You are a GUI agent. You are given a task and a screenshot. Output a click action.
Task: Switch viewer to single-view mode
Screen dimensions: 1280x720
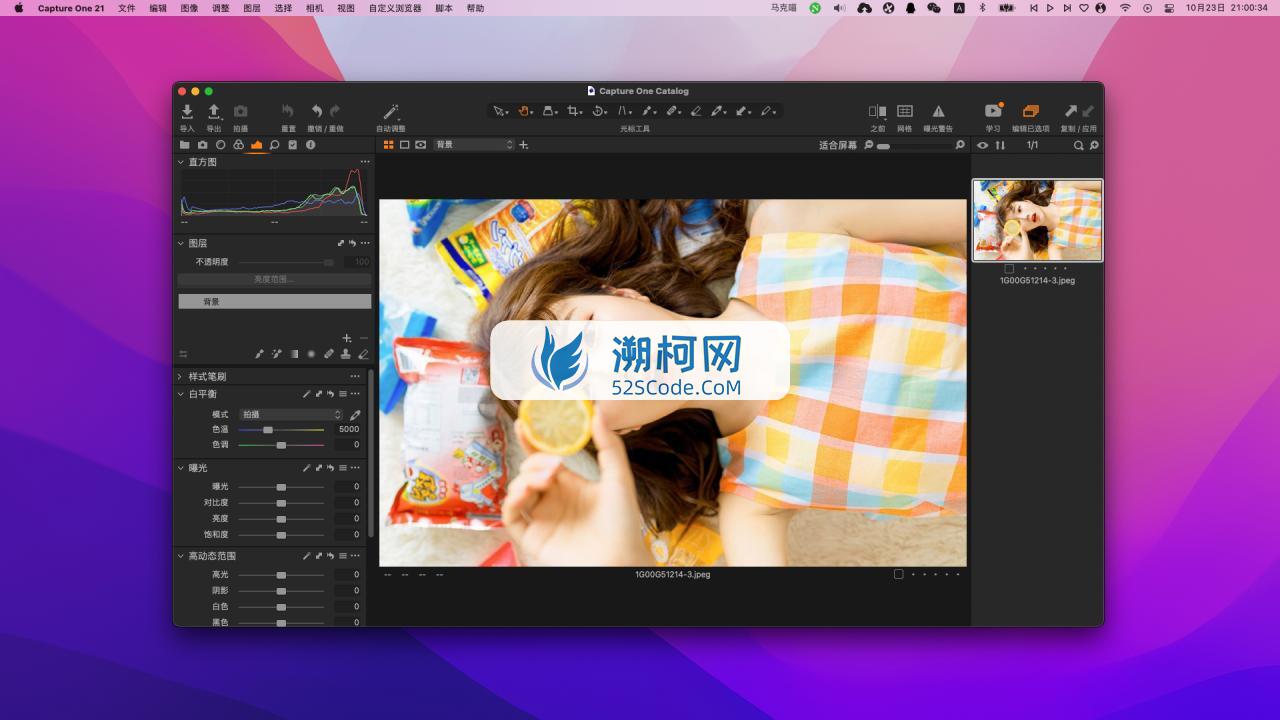point(405,145)
